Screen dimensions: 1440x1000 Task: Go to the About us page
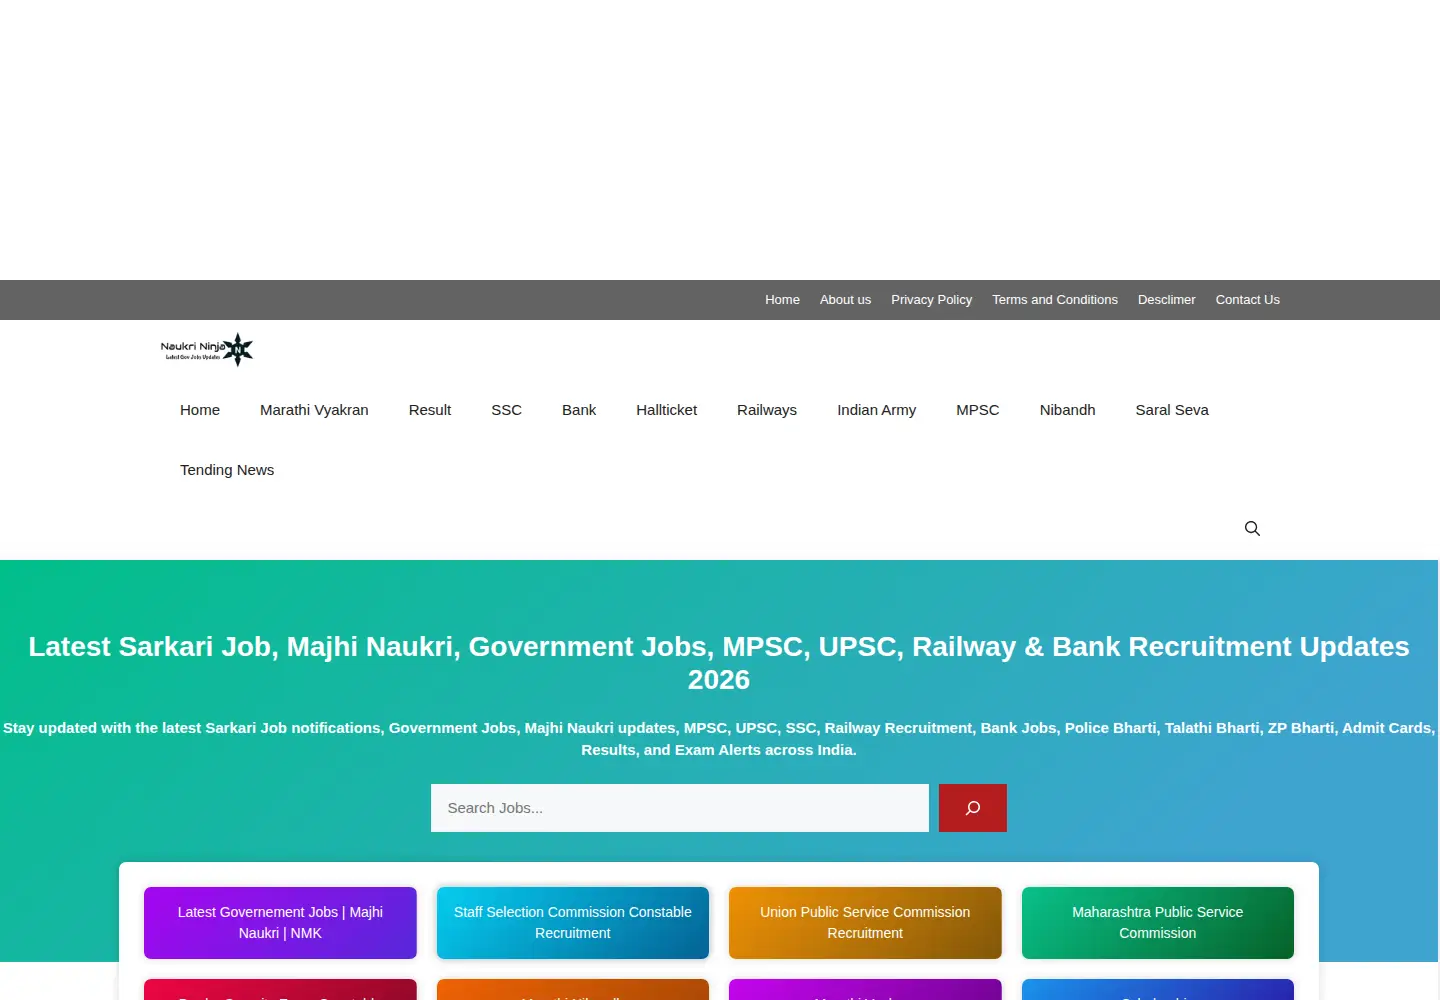tap(845, 300)
